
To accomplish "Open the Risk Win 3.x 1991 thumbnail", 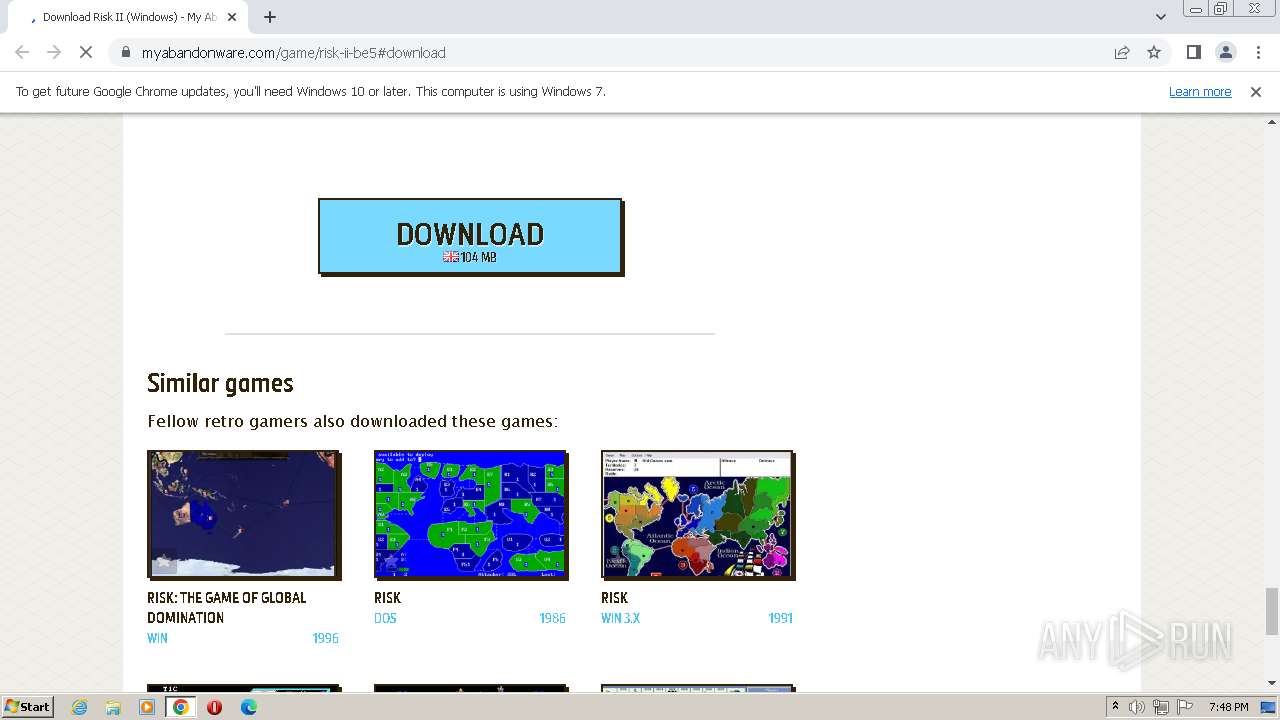I will pyautogui.click(x=698, y=514).
